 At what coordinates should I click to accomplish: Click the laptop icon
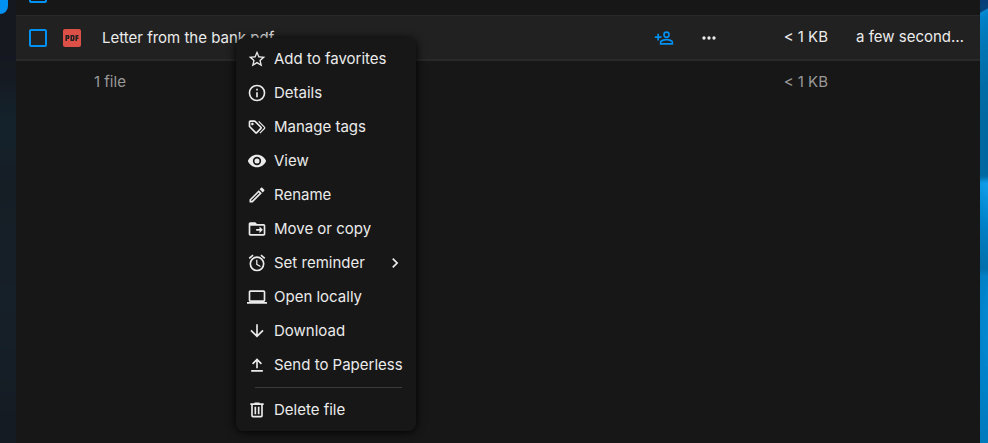point(256,297)
